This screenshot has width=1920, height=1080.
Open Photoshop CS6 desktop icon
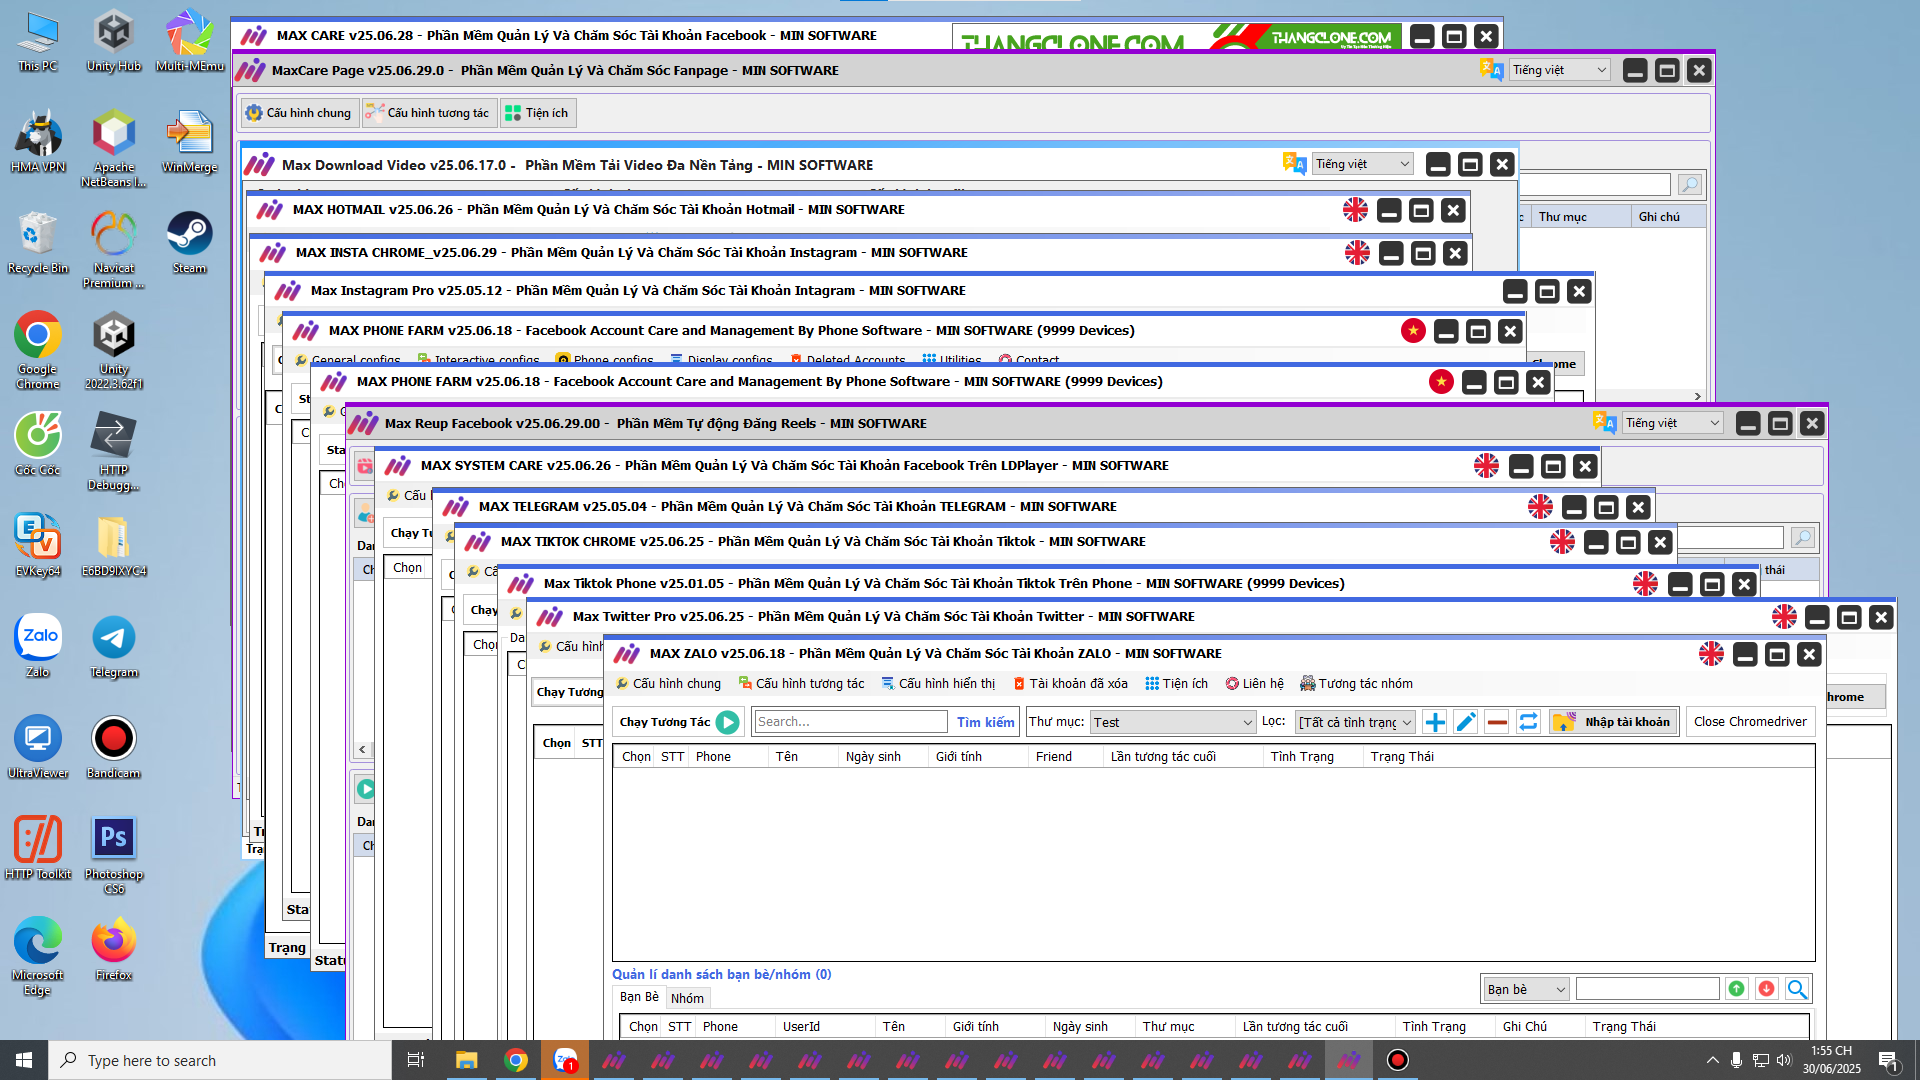click(x=114, y=854)
